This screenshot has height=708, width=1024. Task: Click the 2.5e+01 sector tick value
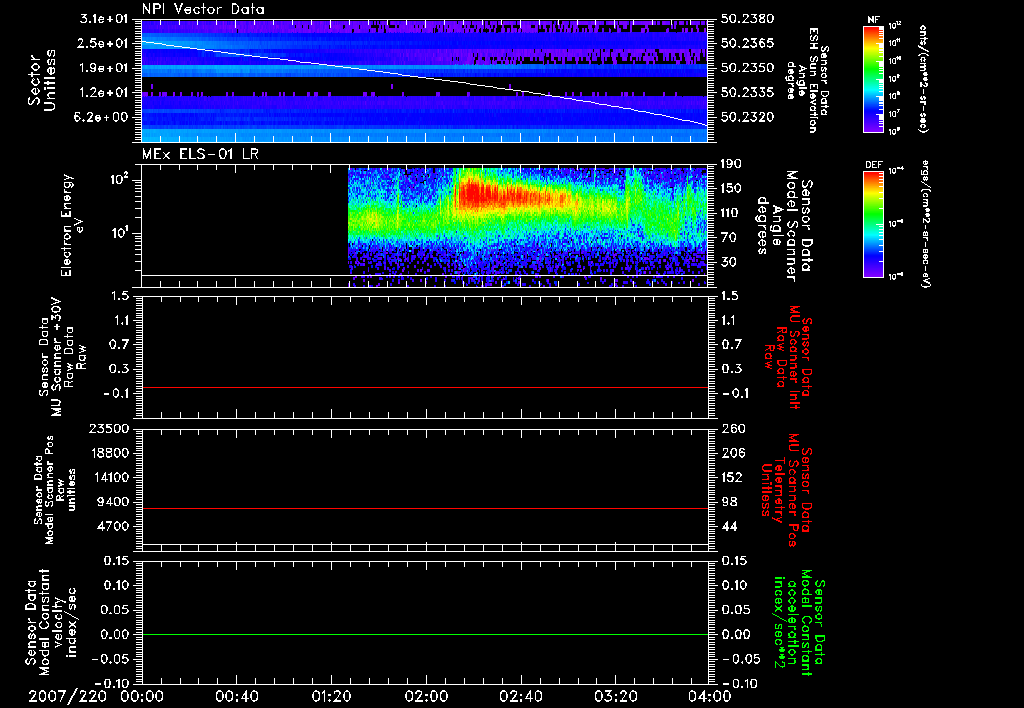104,43
